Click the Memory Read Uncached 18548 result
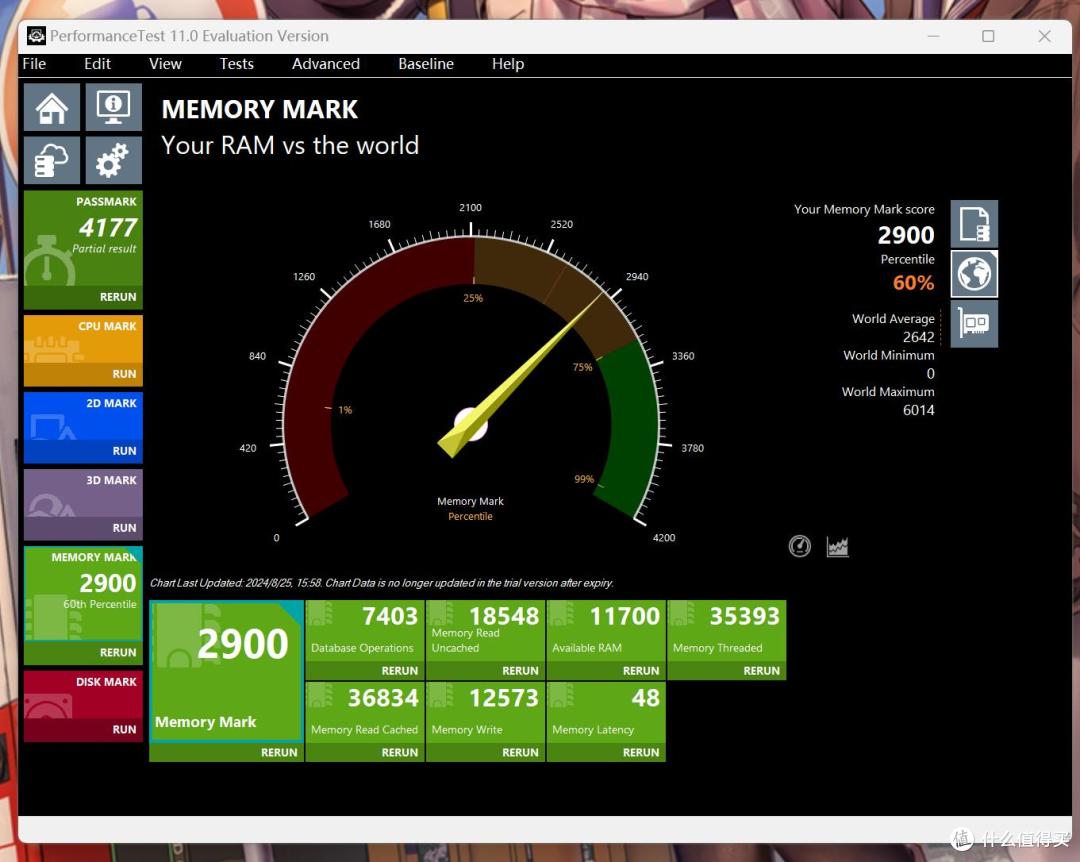The image size is (1080, 862). [485, 630]
